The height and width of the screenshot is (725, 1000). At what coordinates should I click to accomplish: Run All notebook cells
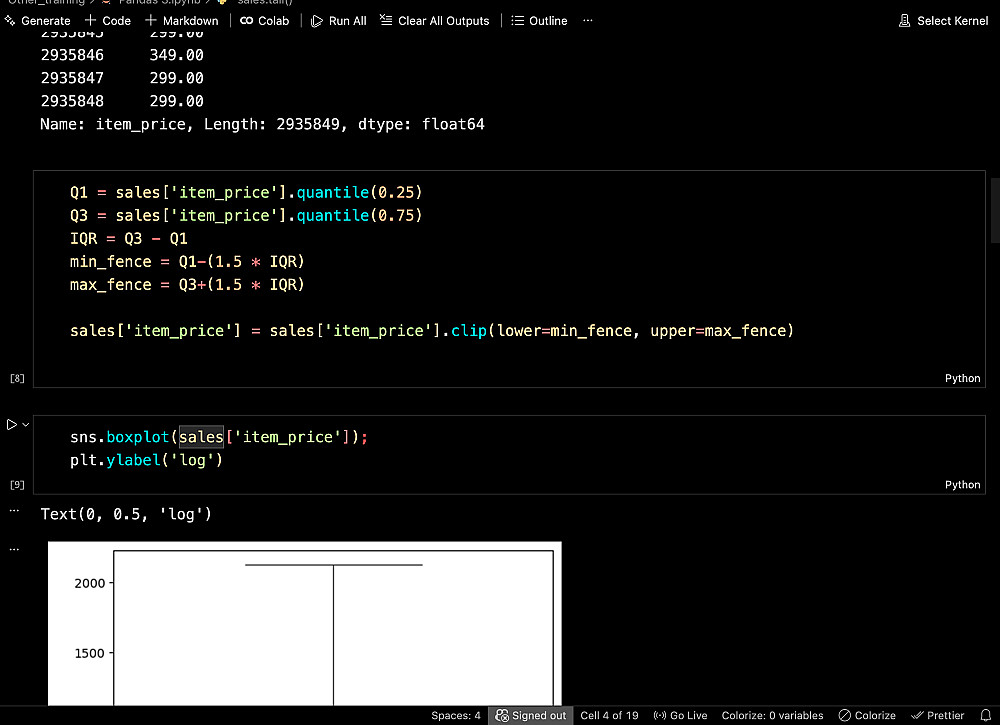(339, 20)
